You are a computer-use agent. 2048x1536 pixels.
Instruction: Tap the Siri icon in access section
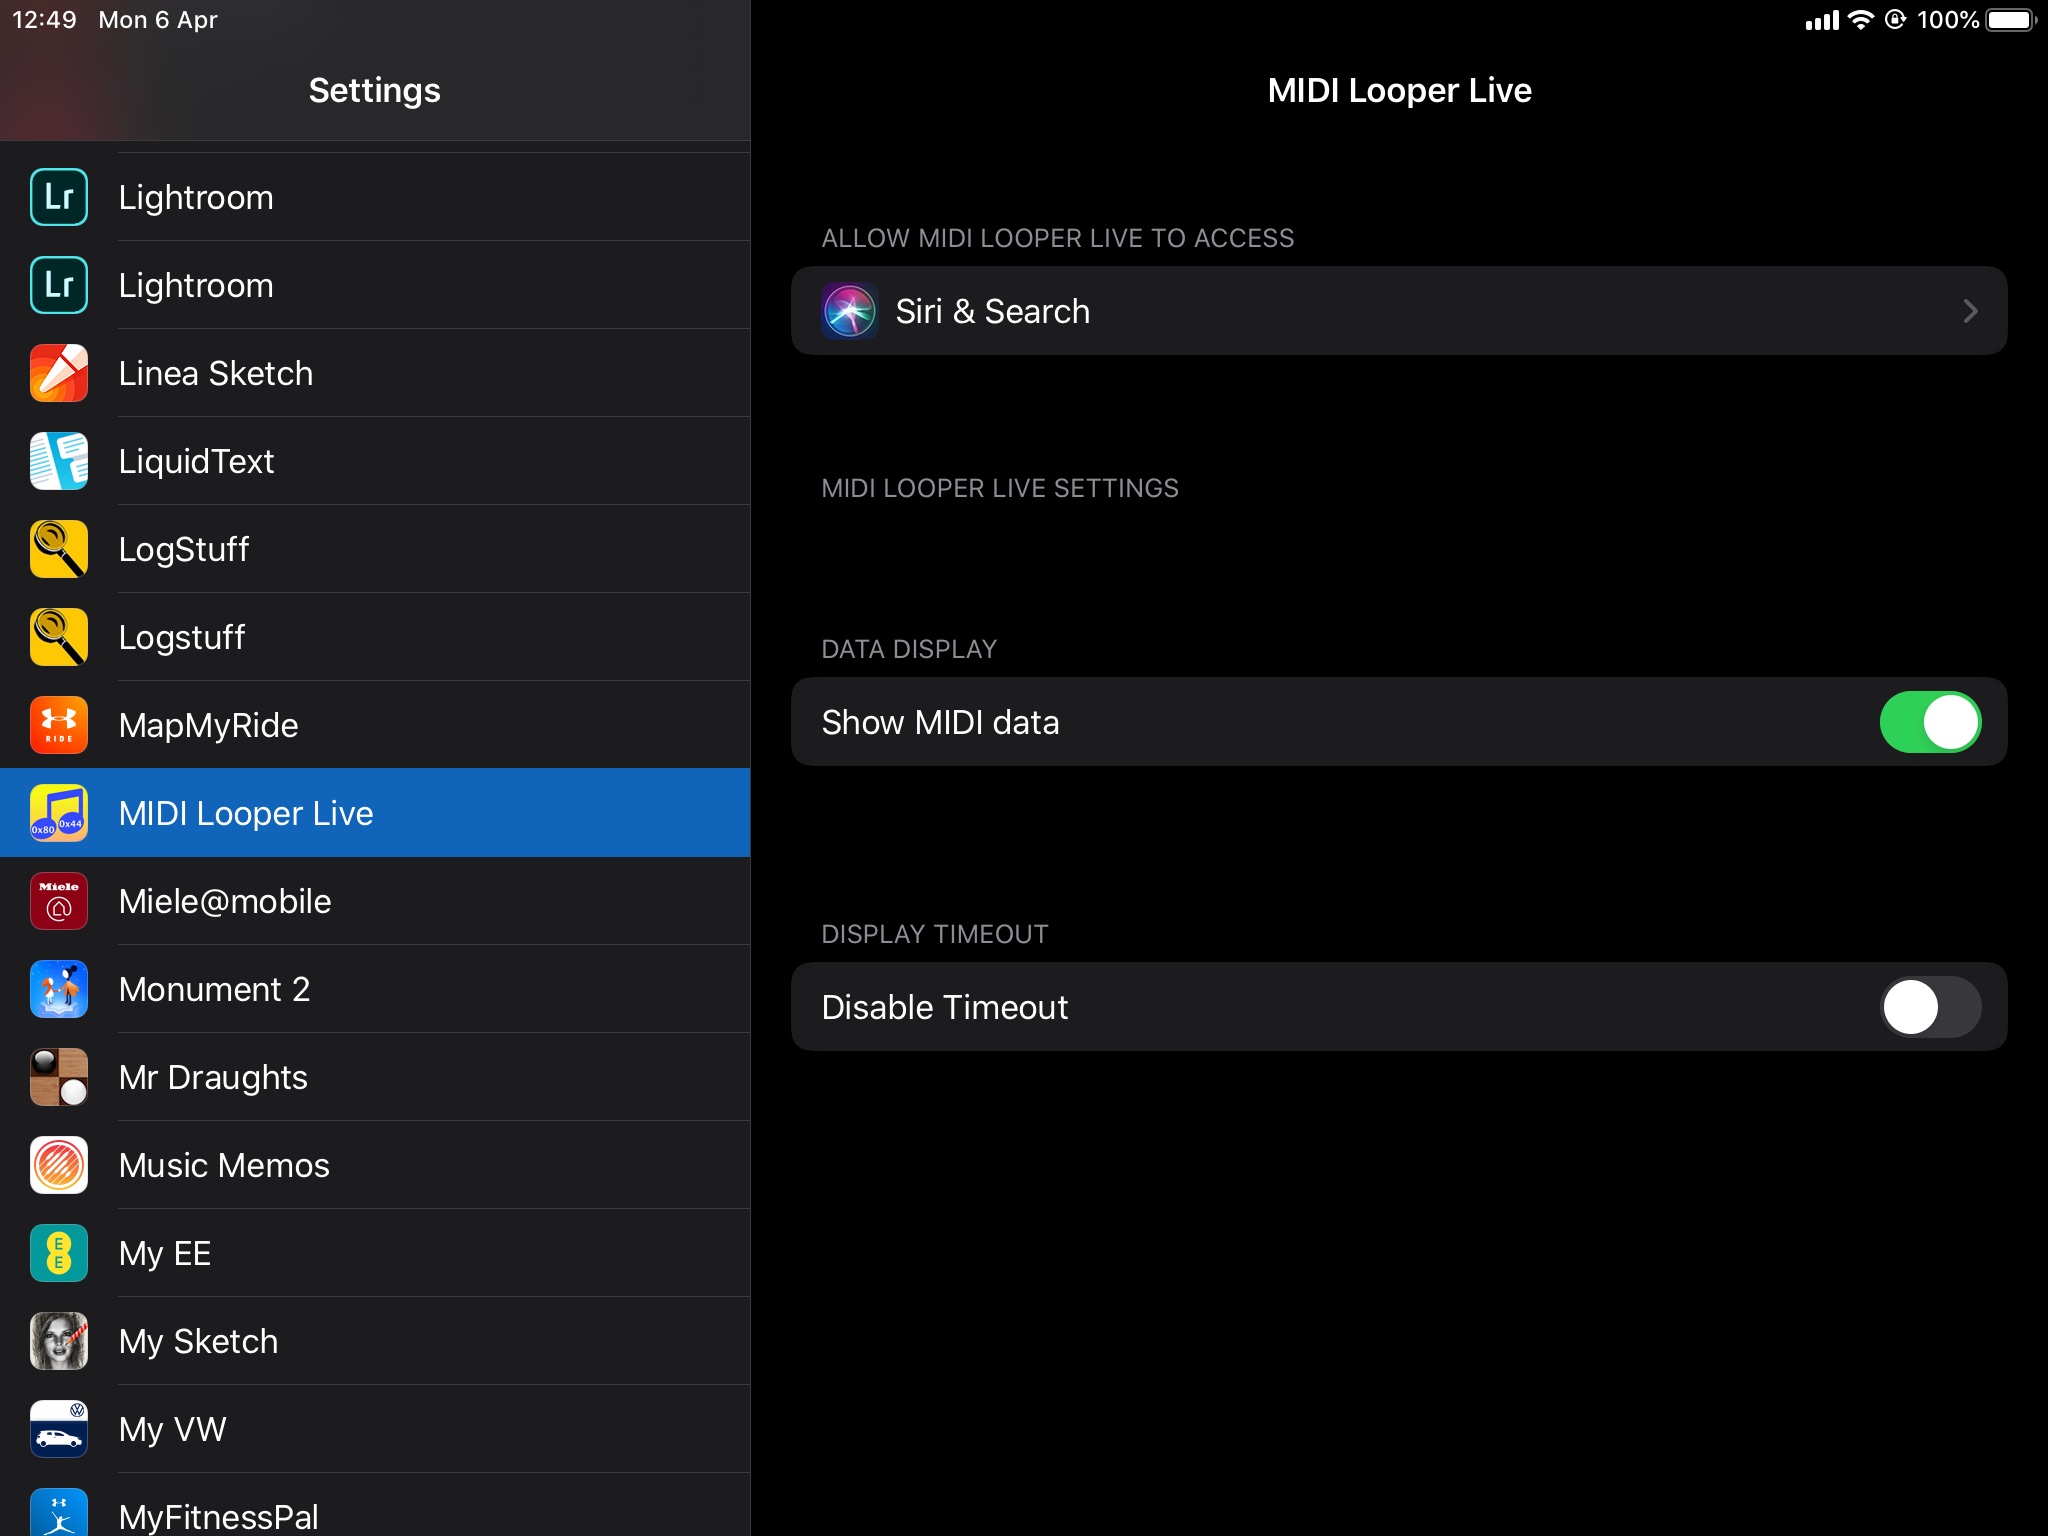tap(849, 311)
